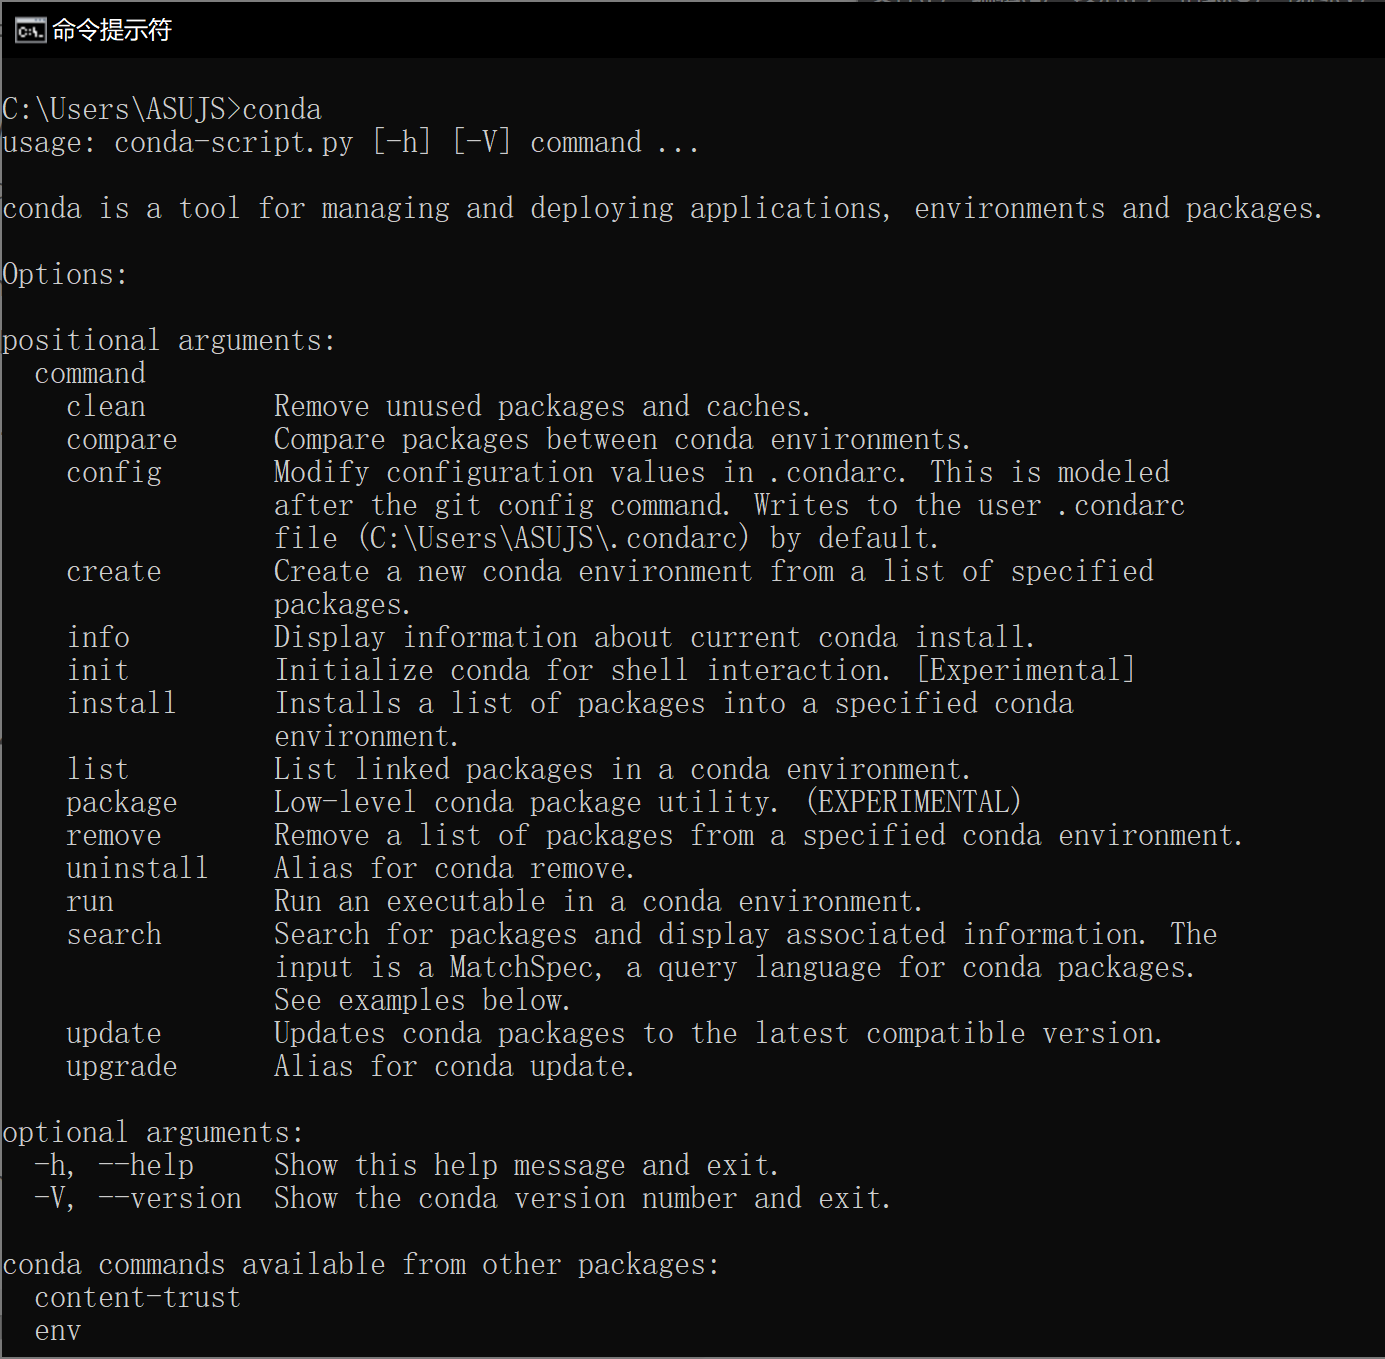Click the "[Experimental]" tag on the init line
The image size is (1385, 1359).
[x=1026, y=671]
